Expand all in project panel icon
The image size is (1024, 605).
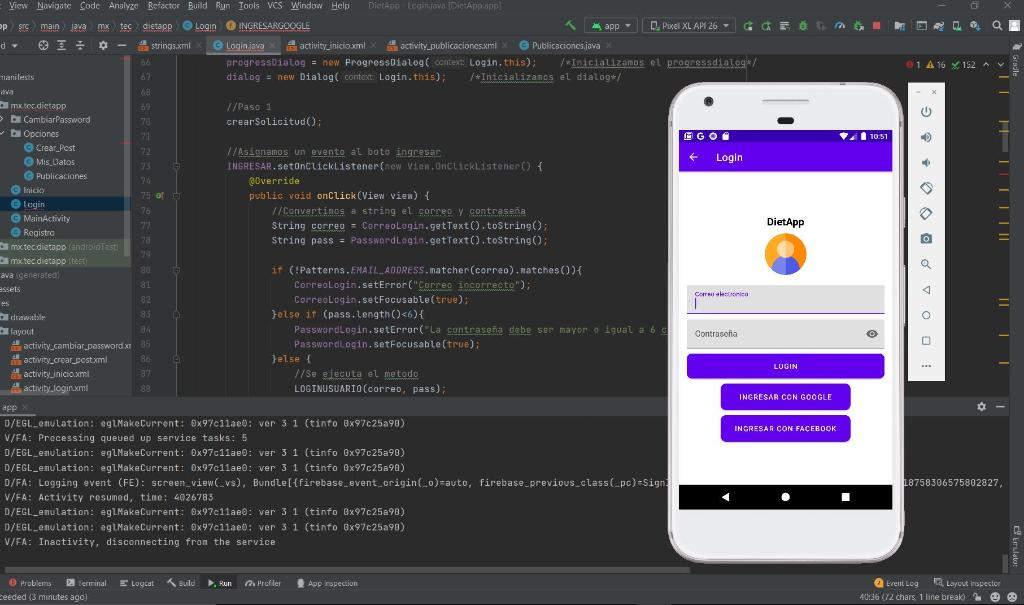tap(61, 46)
